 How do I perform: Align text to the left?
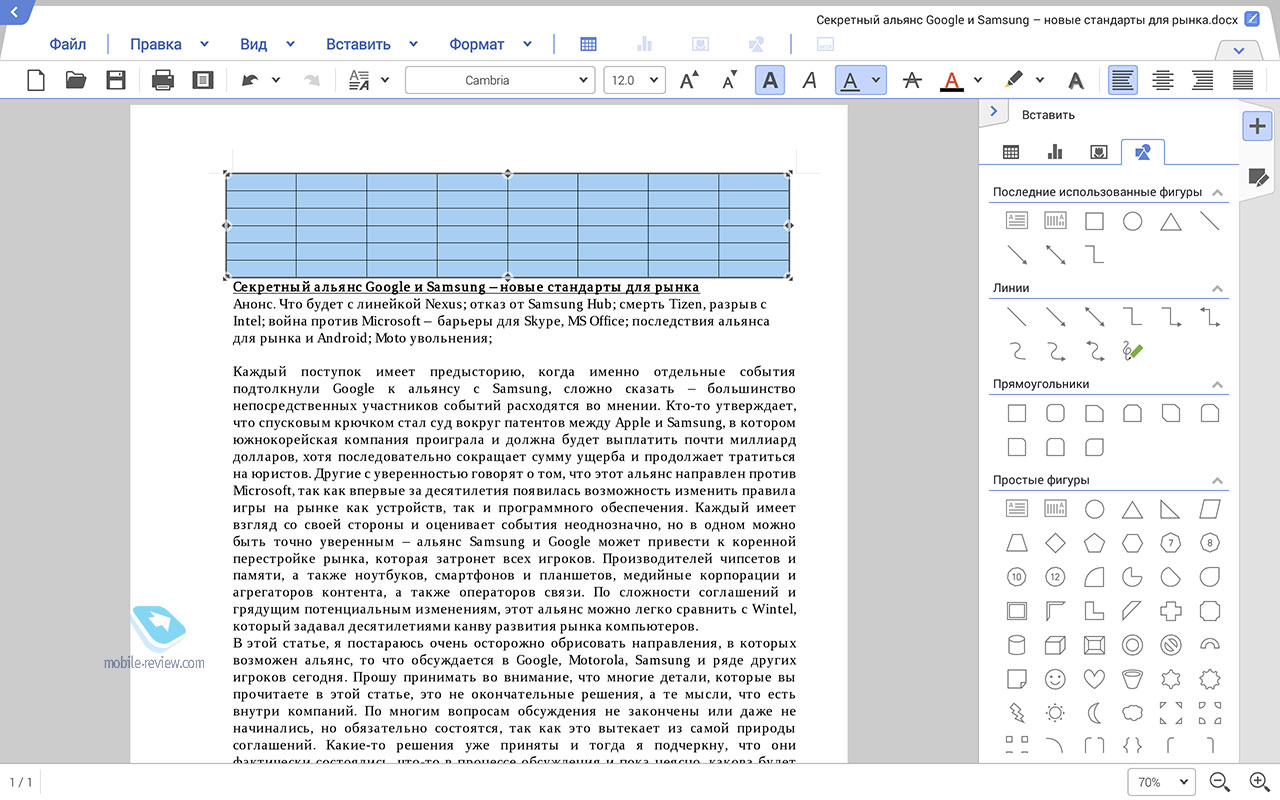click(1123, 80)
